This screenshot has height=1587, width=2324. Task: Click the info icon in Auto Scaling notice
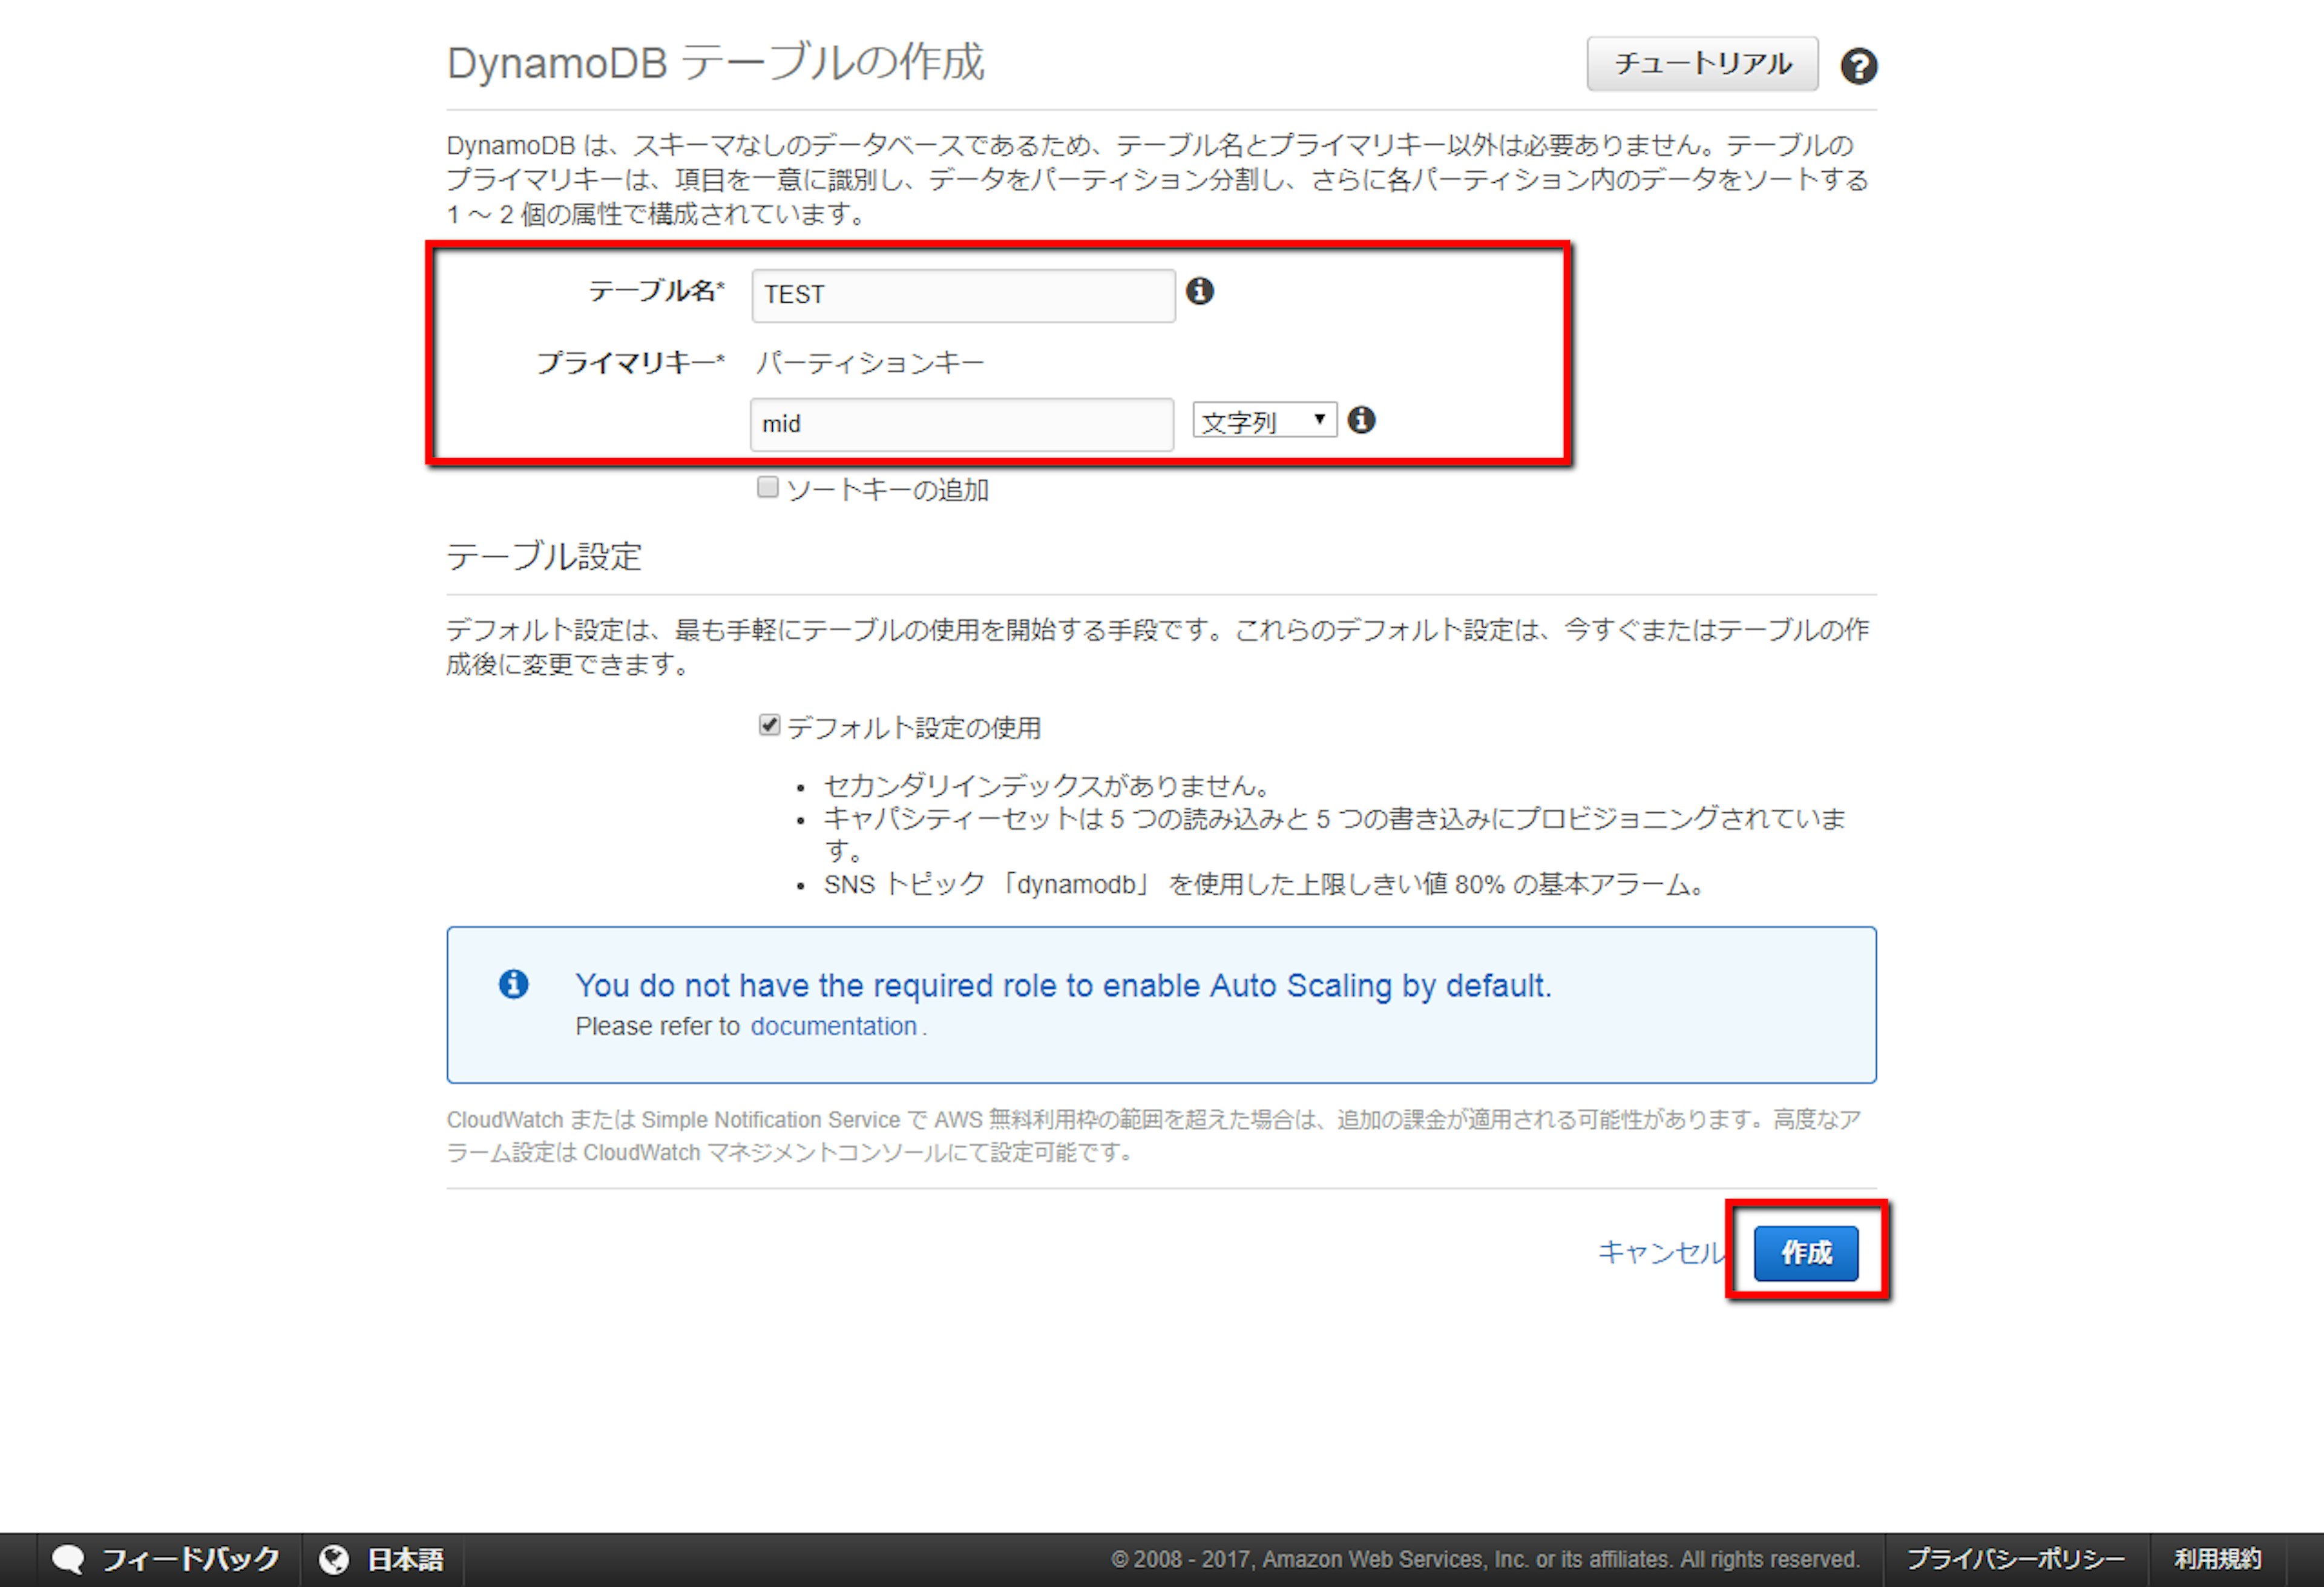(513, 984)
